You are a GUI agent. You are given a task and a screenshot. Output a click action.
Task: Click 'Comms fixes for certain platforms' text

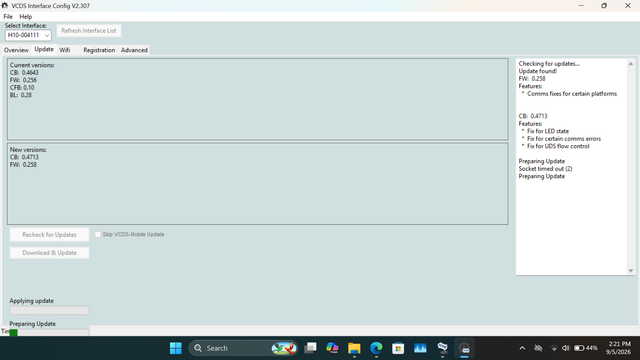(x=572, y=93)
